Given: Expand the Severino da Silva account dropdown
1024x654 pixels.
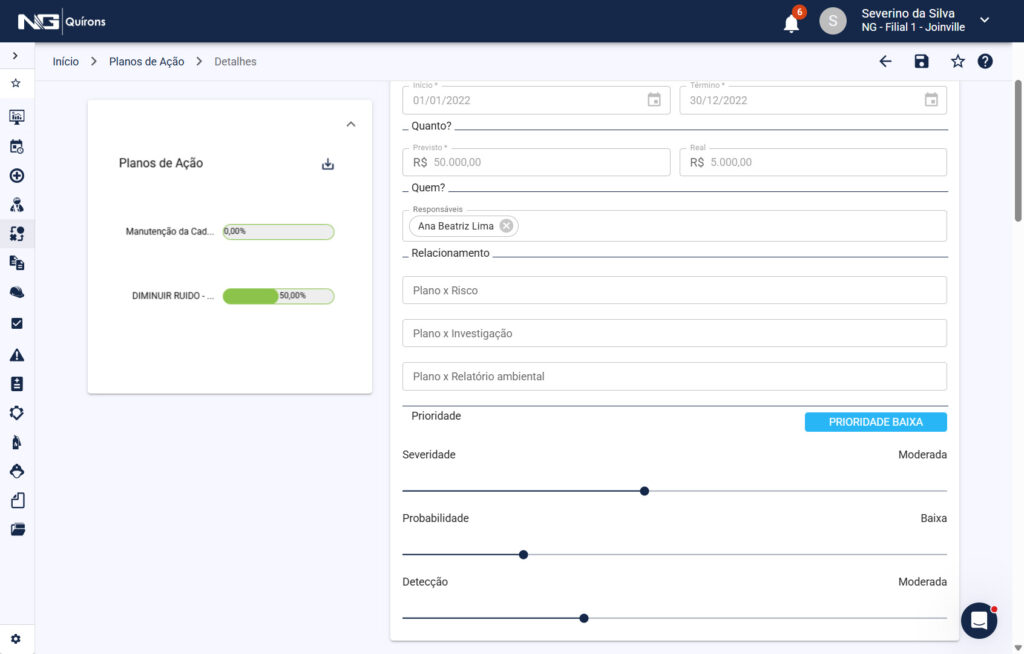Looking at the screenshot, I should point(985,20).
